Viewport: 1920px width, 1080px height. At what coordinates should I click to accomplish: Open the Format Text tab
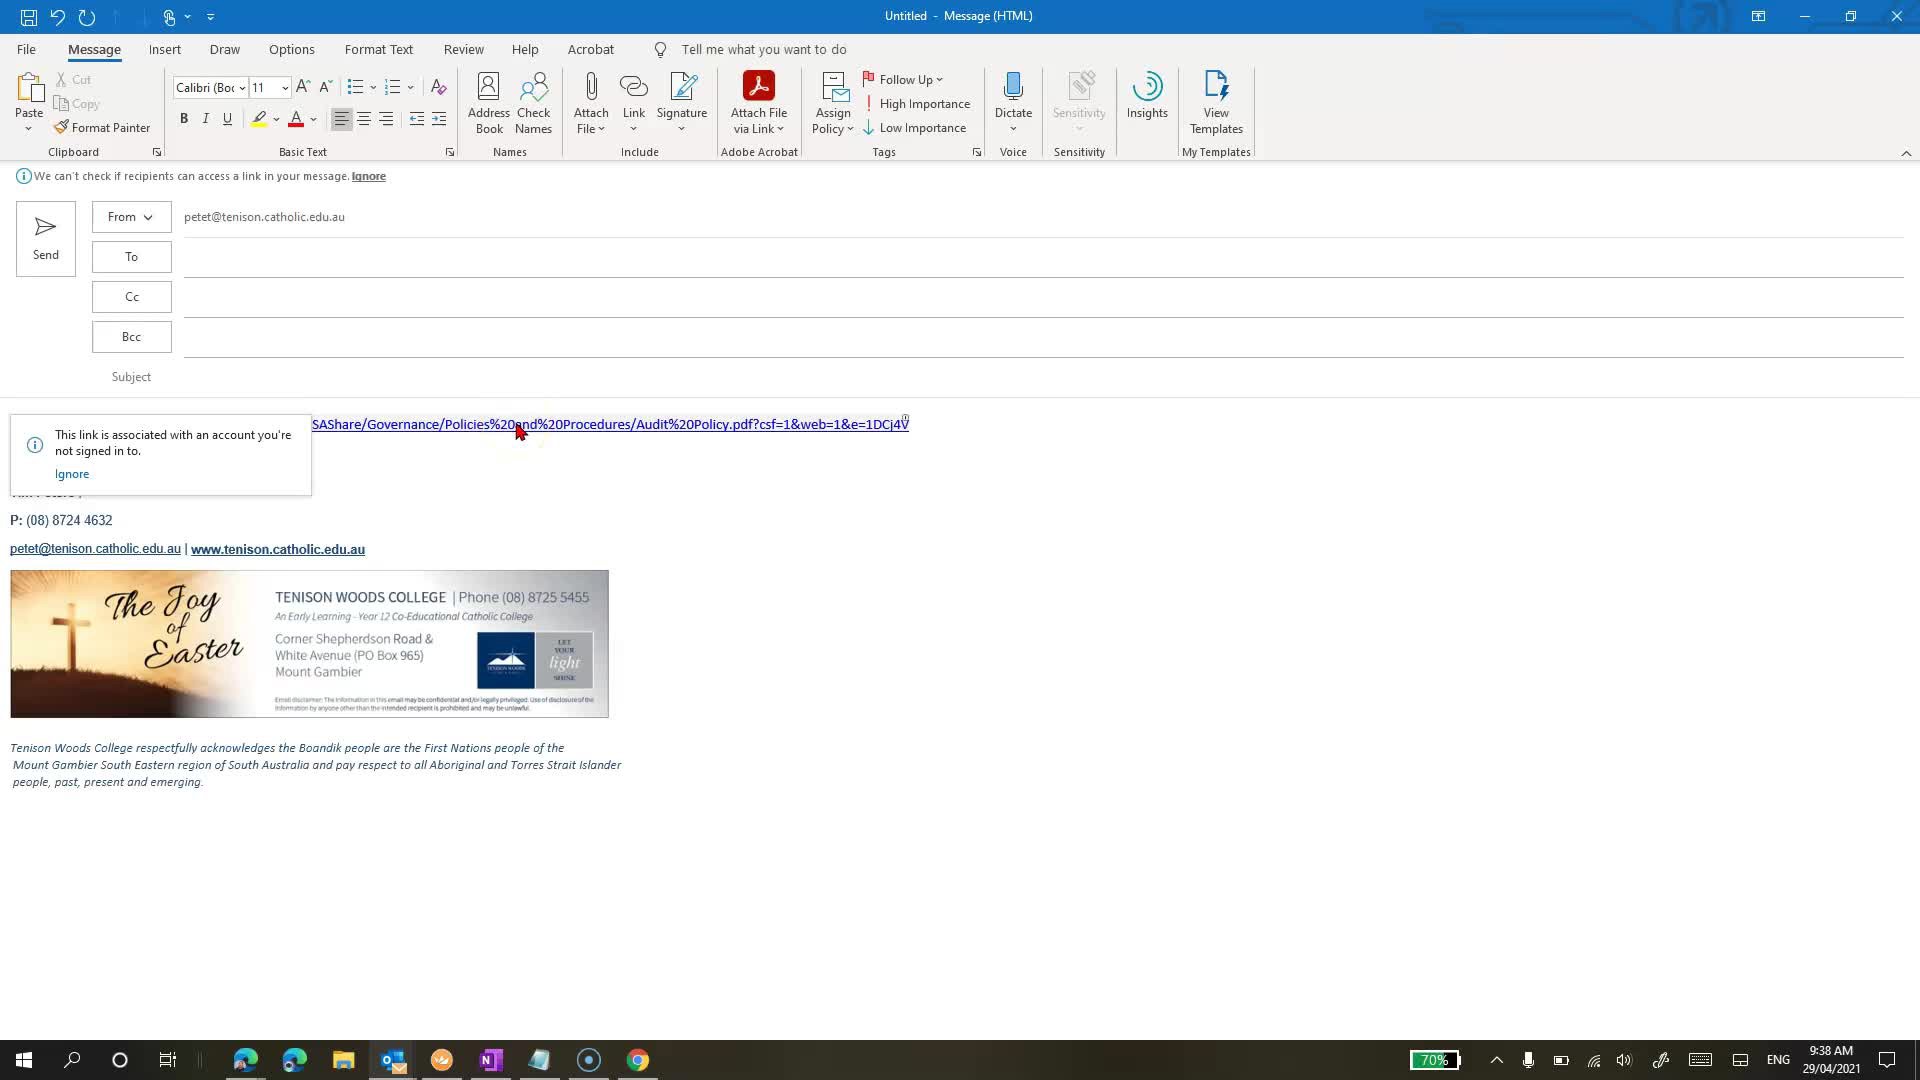pyautogui.click(x=378, y=49)
